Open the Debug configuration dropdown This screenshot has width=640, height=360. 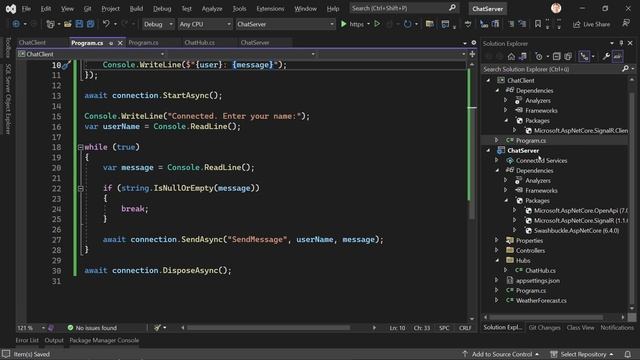(x=158, y=24)
